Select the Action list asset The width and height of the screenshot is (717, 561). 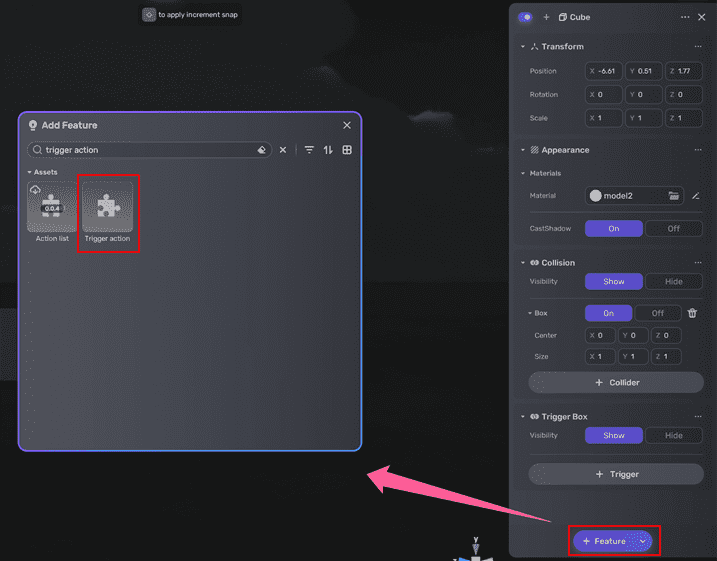[52, 211]
